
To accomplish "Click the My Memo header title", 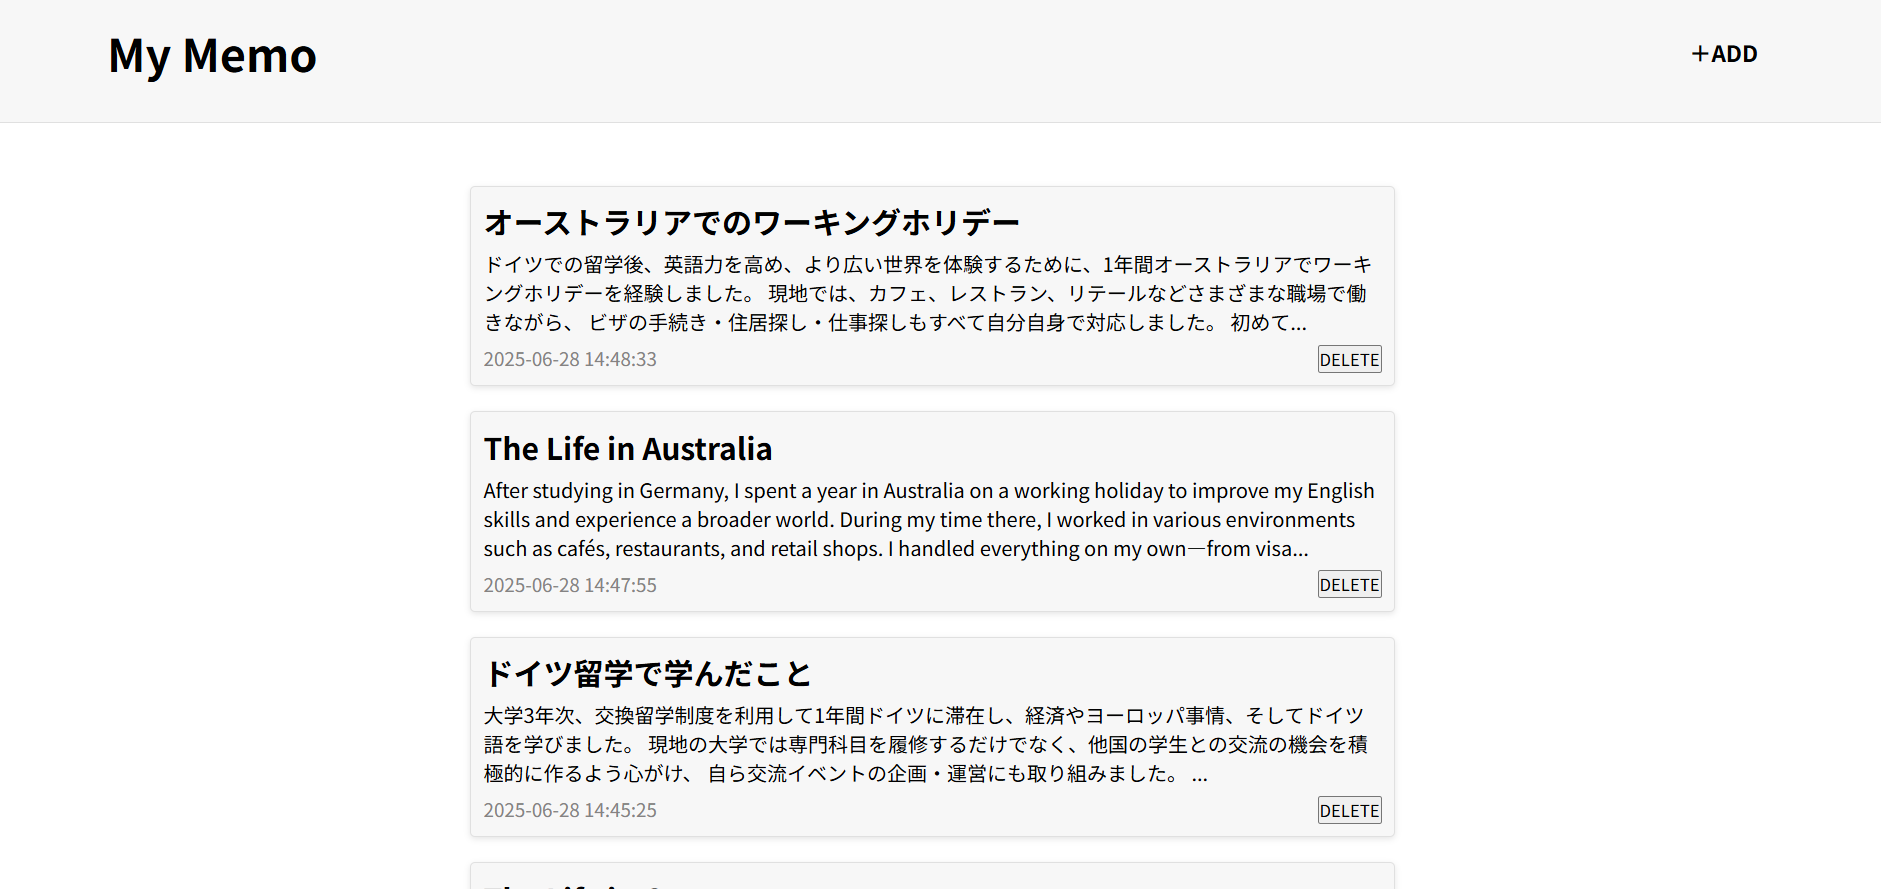I will tap(212, 56).
